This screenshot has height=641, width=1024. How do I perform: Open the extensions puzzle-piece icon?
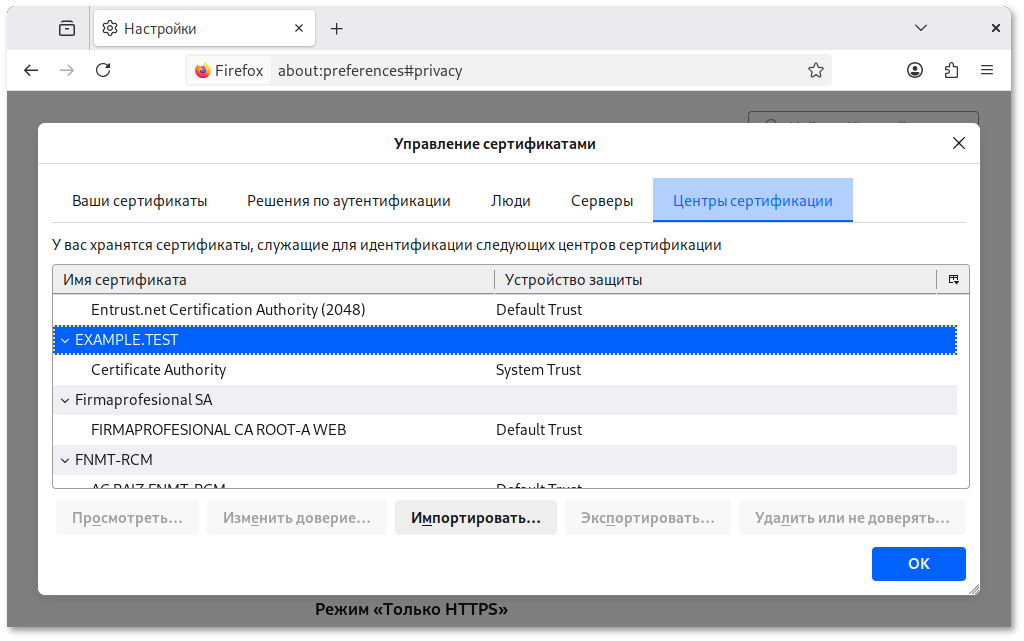point(950,70)
